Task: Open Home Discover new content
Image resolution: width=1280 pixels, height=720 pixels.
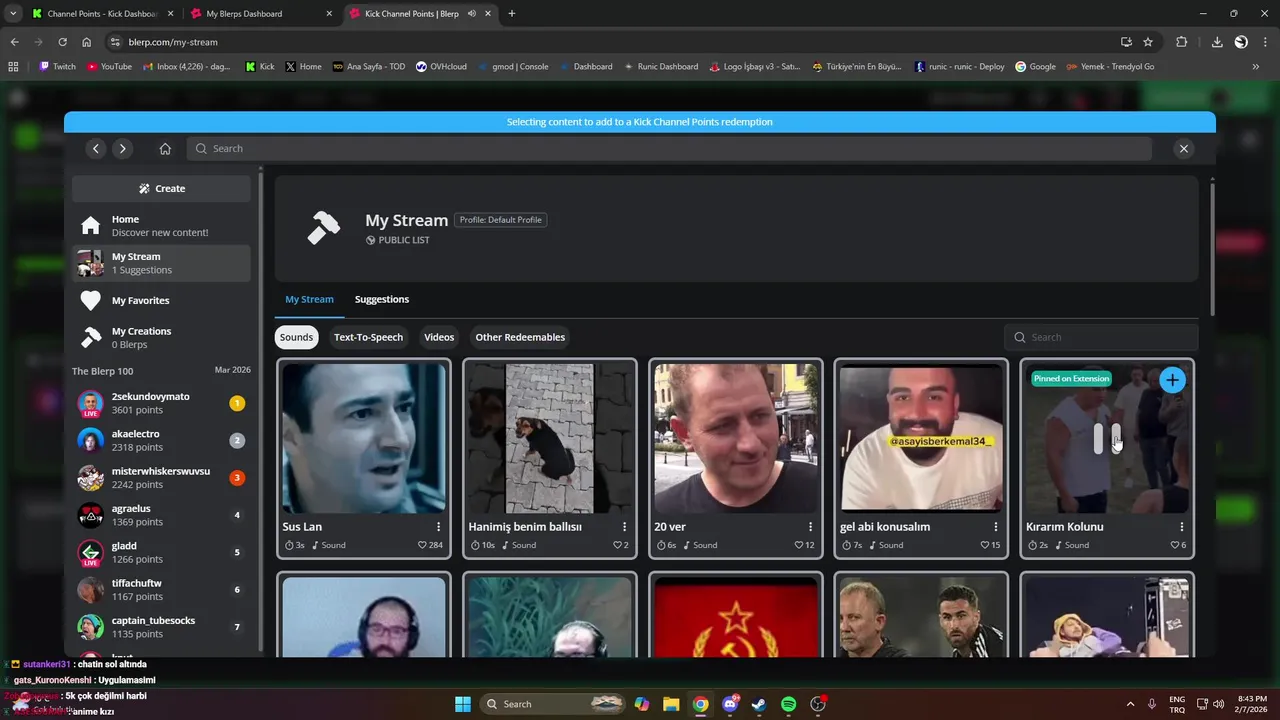Action: [161, 226]
